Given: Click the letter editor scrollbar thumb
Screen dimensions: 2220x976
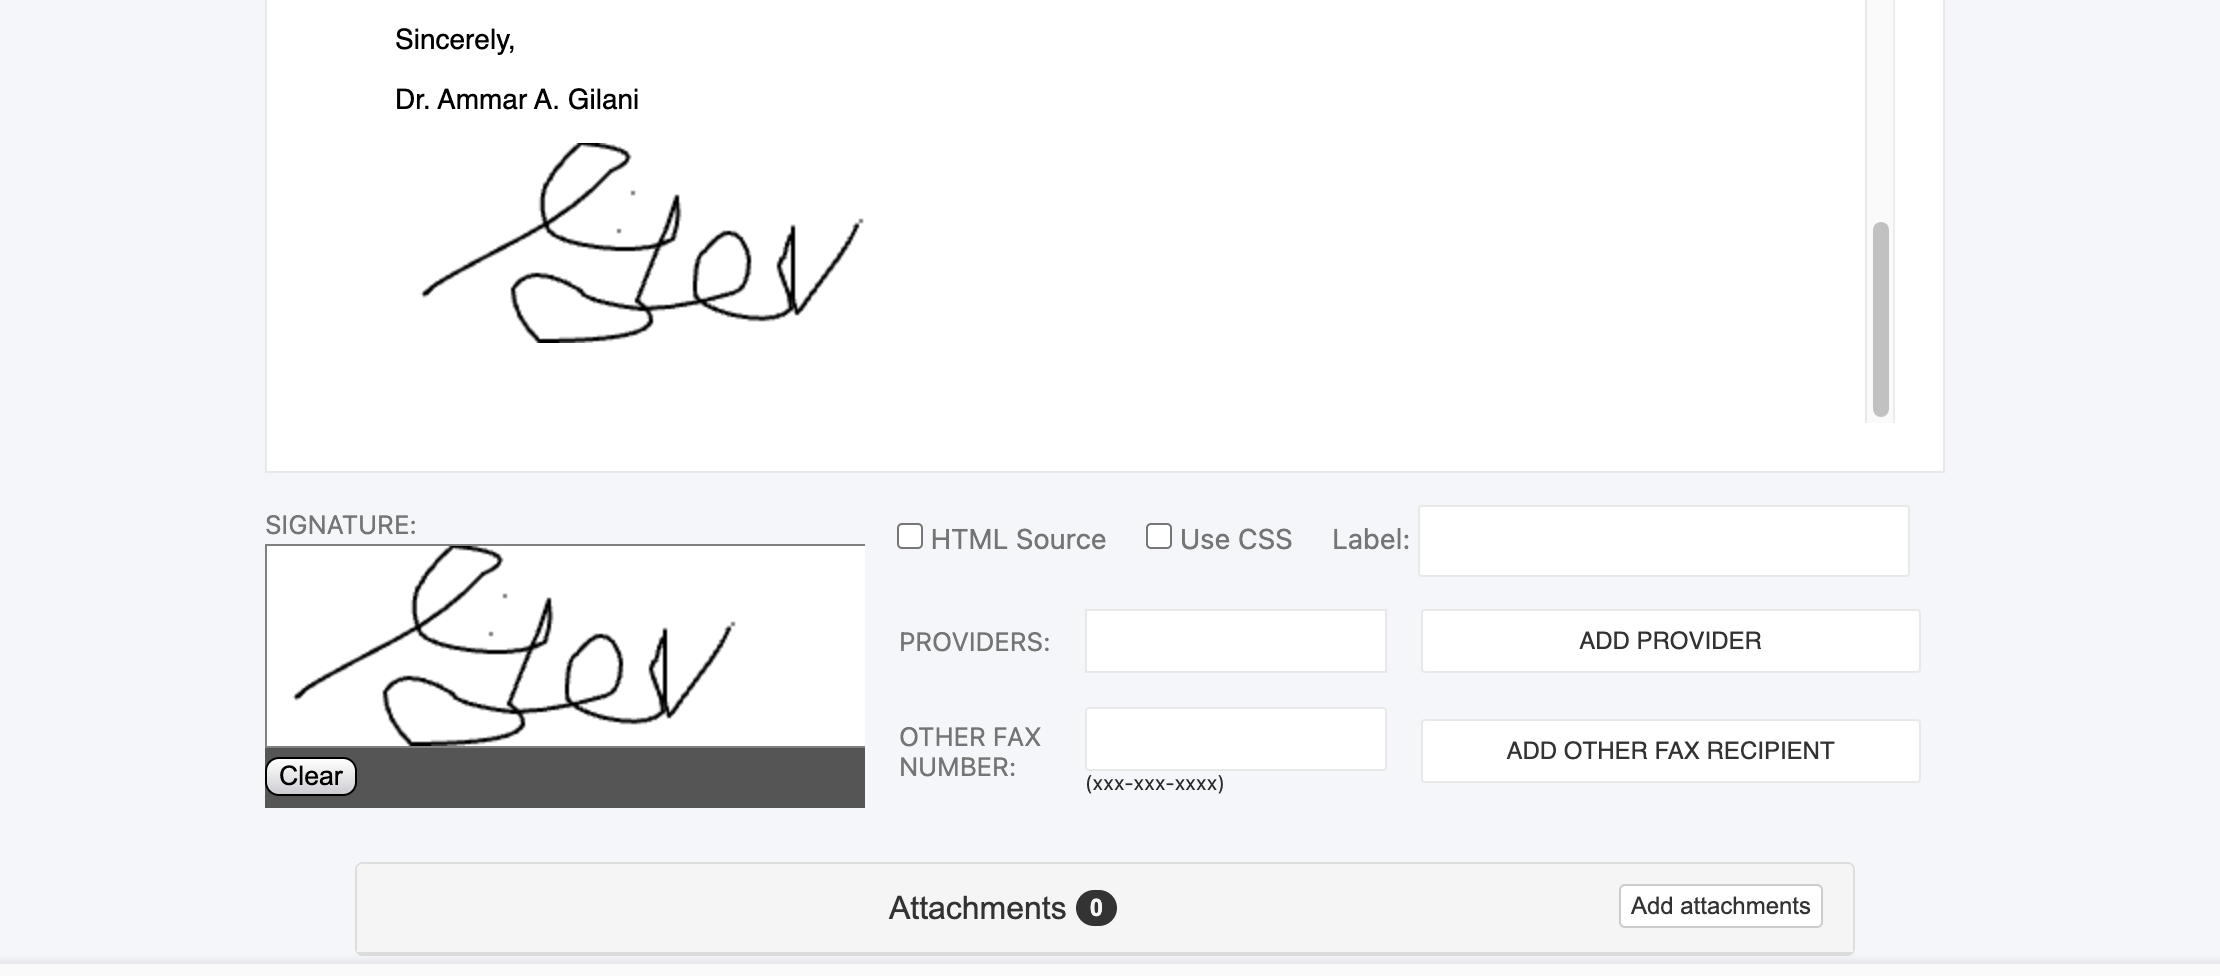Looking at the screenshot, I should point(1881,320).
